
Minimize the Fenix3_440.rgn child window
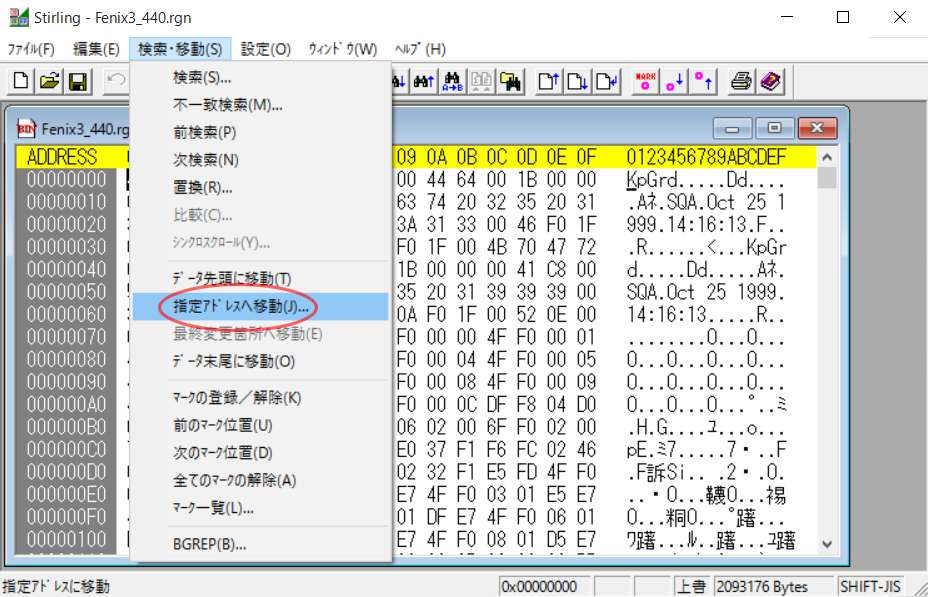point(732,128)
